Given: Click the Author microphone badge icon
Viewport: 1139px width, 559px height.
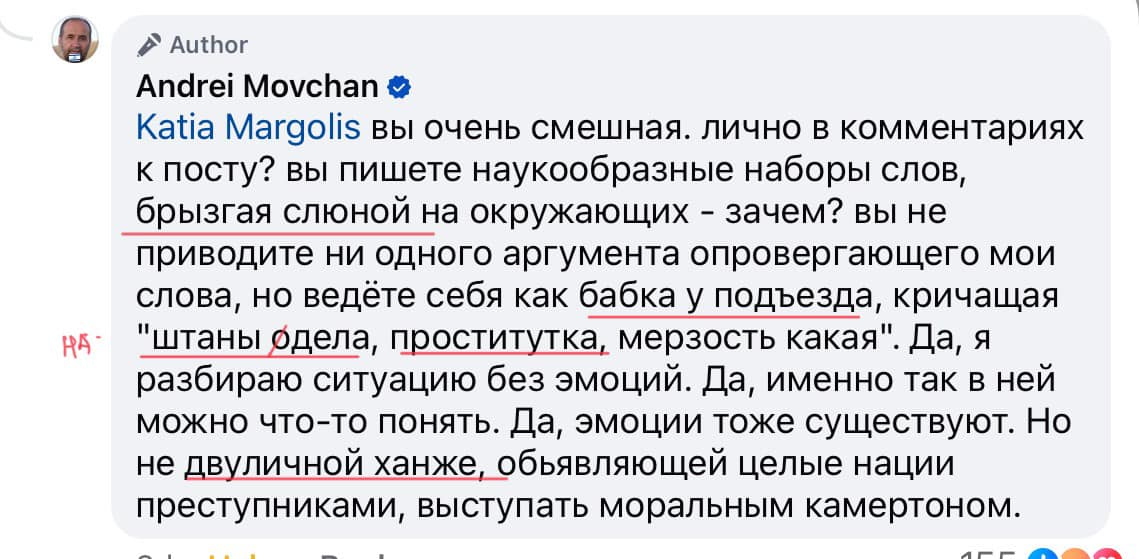Looking at the screenshot, I should coord(149,45).
